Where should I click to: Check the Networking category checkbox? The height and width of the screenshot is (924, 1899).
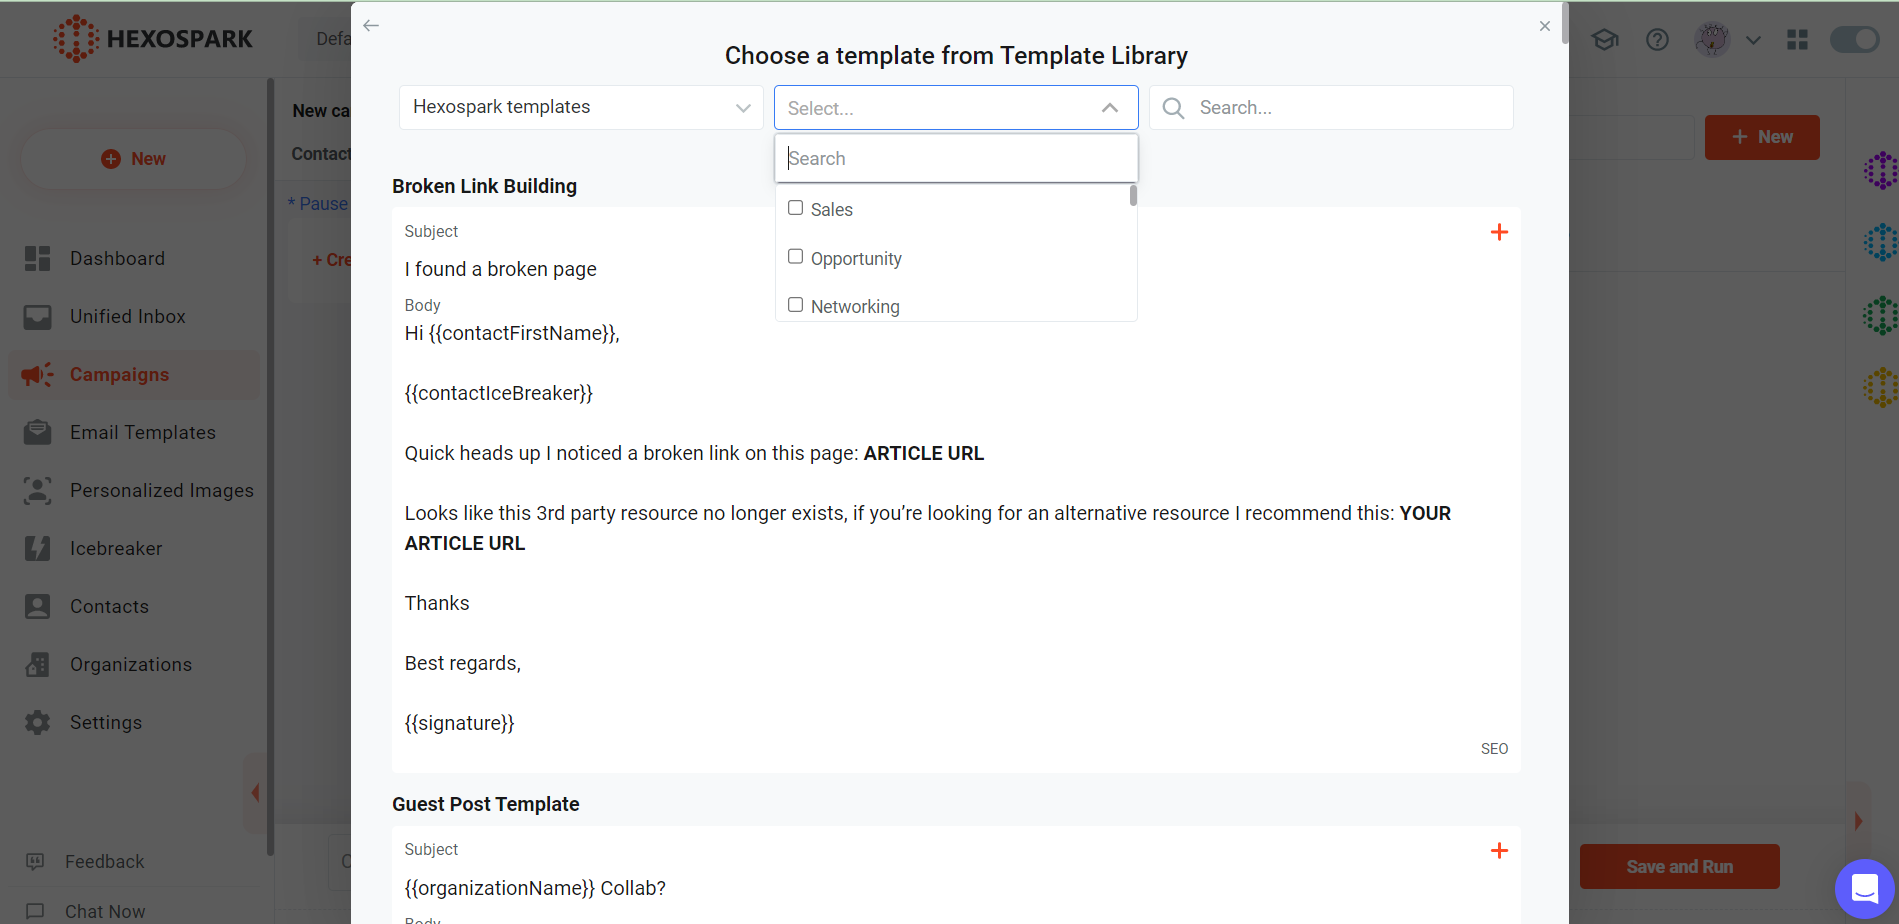point(796,305)
